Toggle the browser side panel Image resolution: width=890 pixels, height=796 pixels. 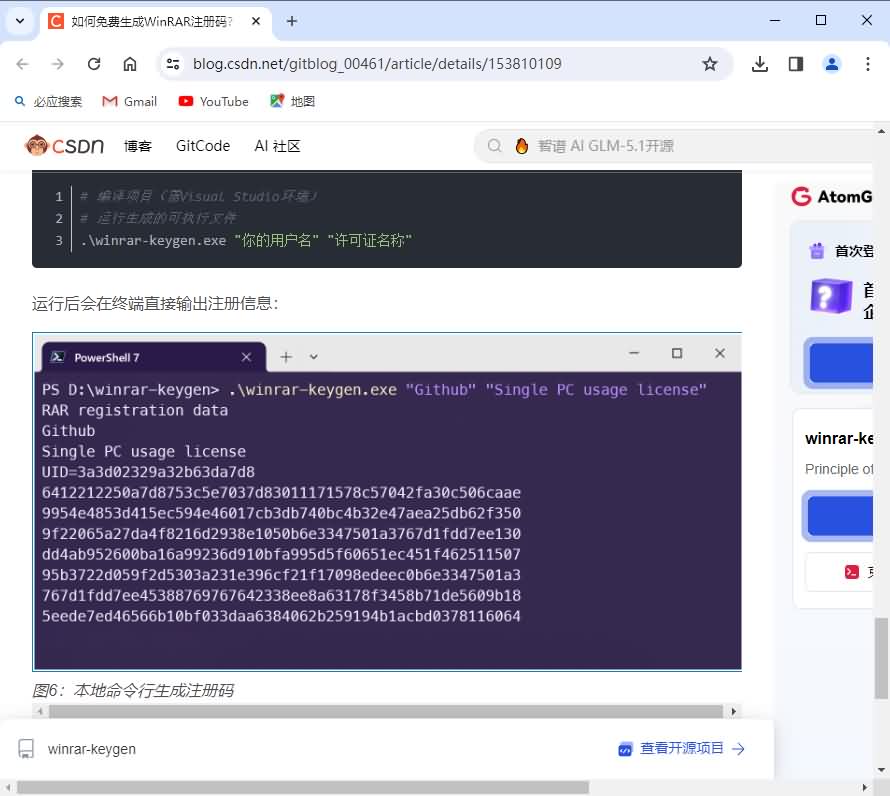pos(796,64)
